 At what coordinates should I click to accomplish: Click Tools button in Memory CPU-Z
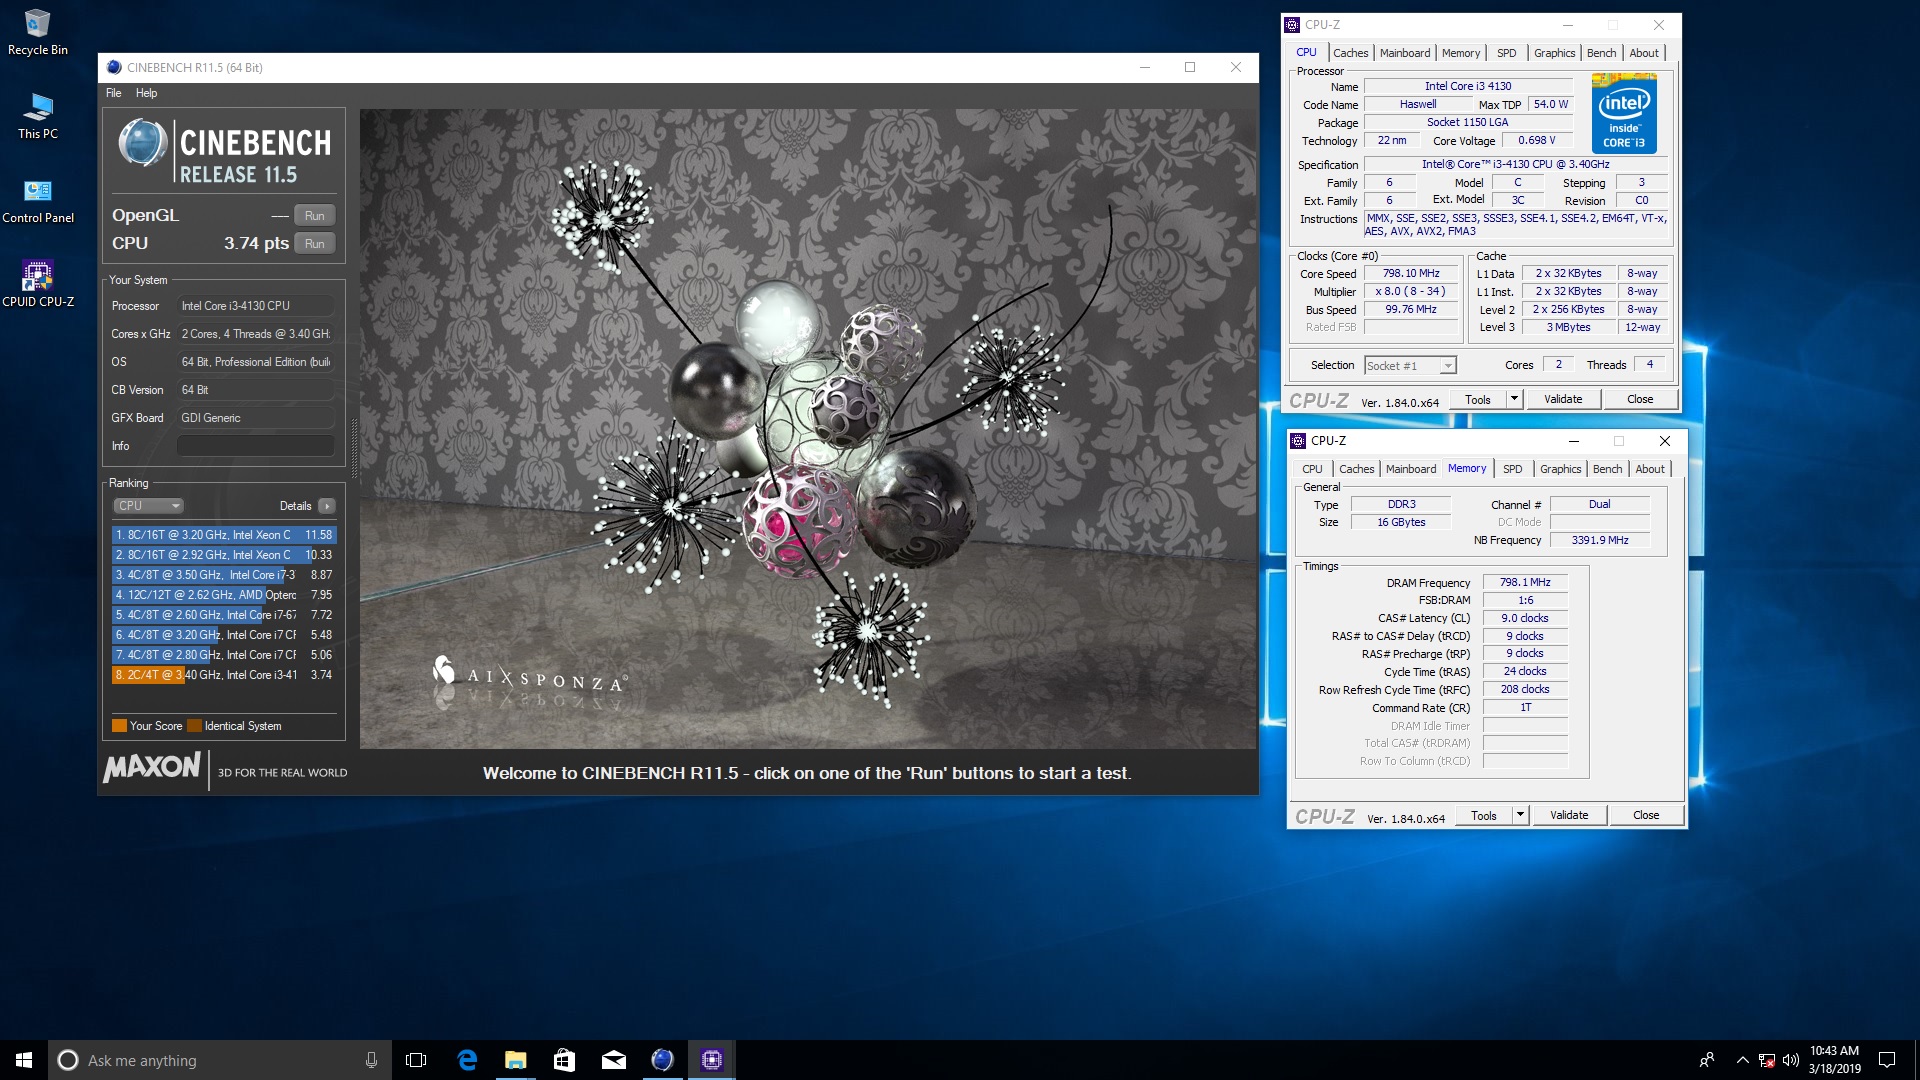pyautogui.click(x=1484, y=815)
